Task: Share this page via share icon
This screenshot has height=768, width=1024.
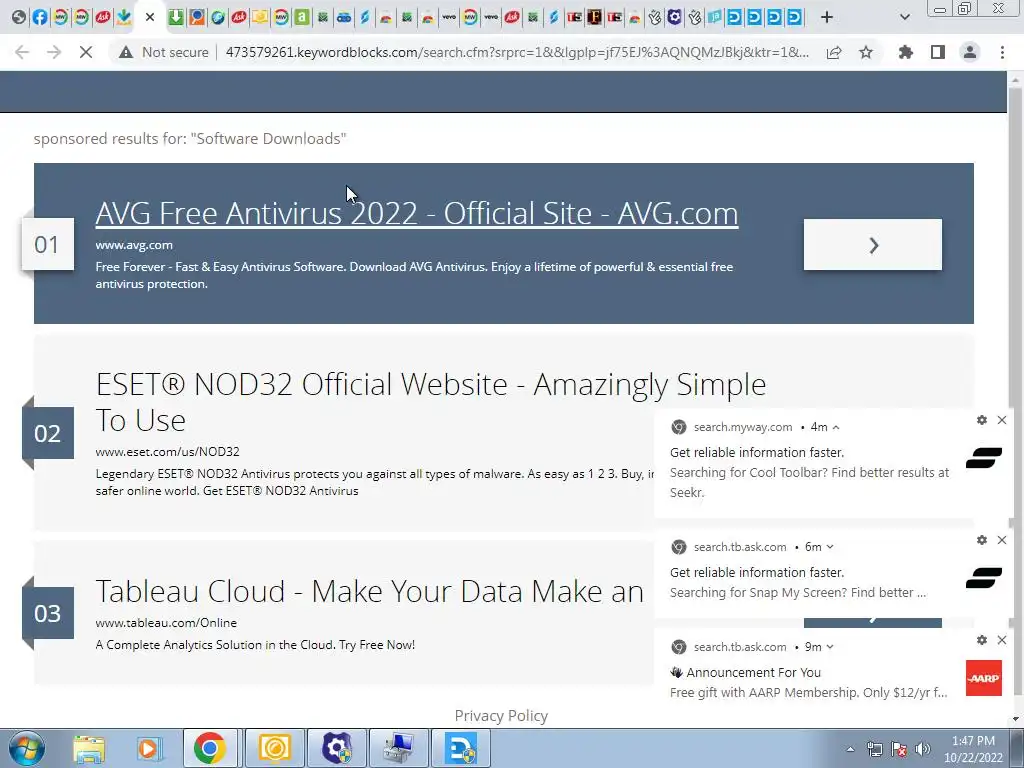Action: point(834,52)
